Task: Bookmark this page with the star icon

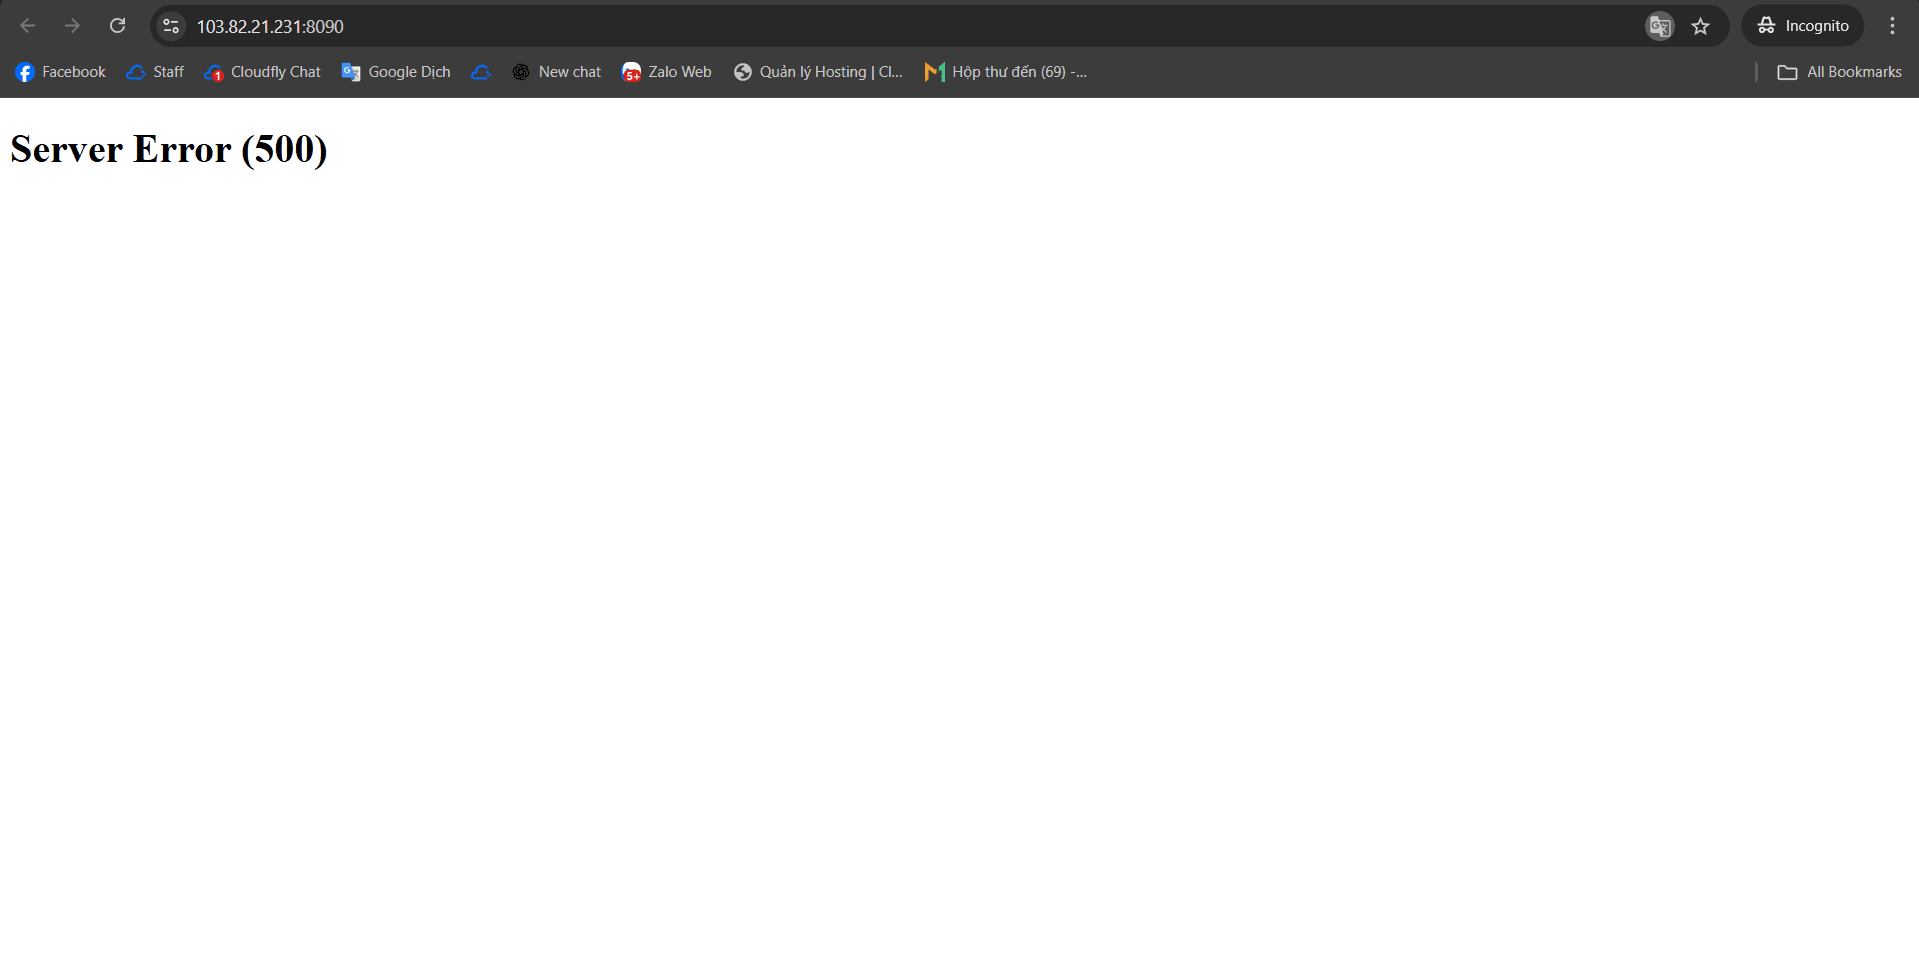Action: click(1700, 26)
